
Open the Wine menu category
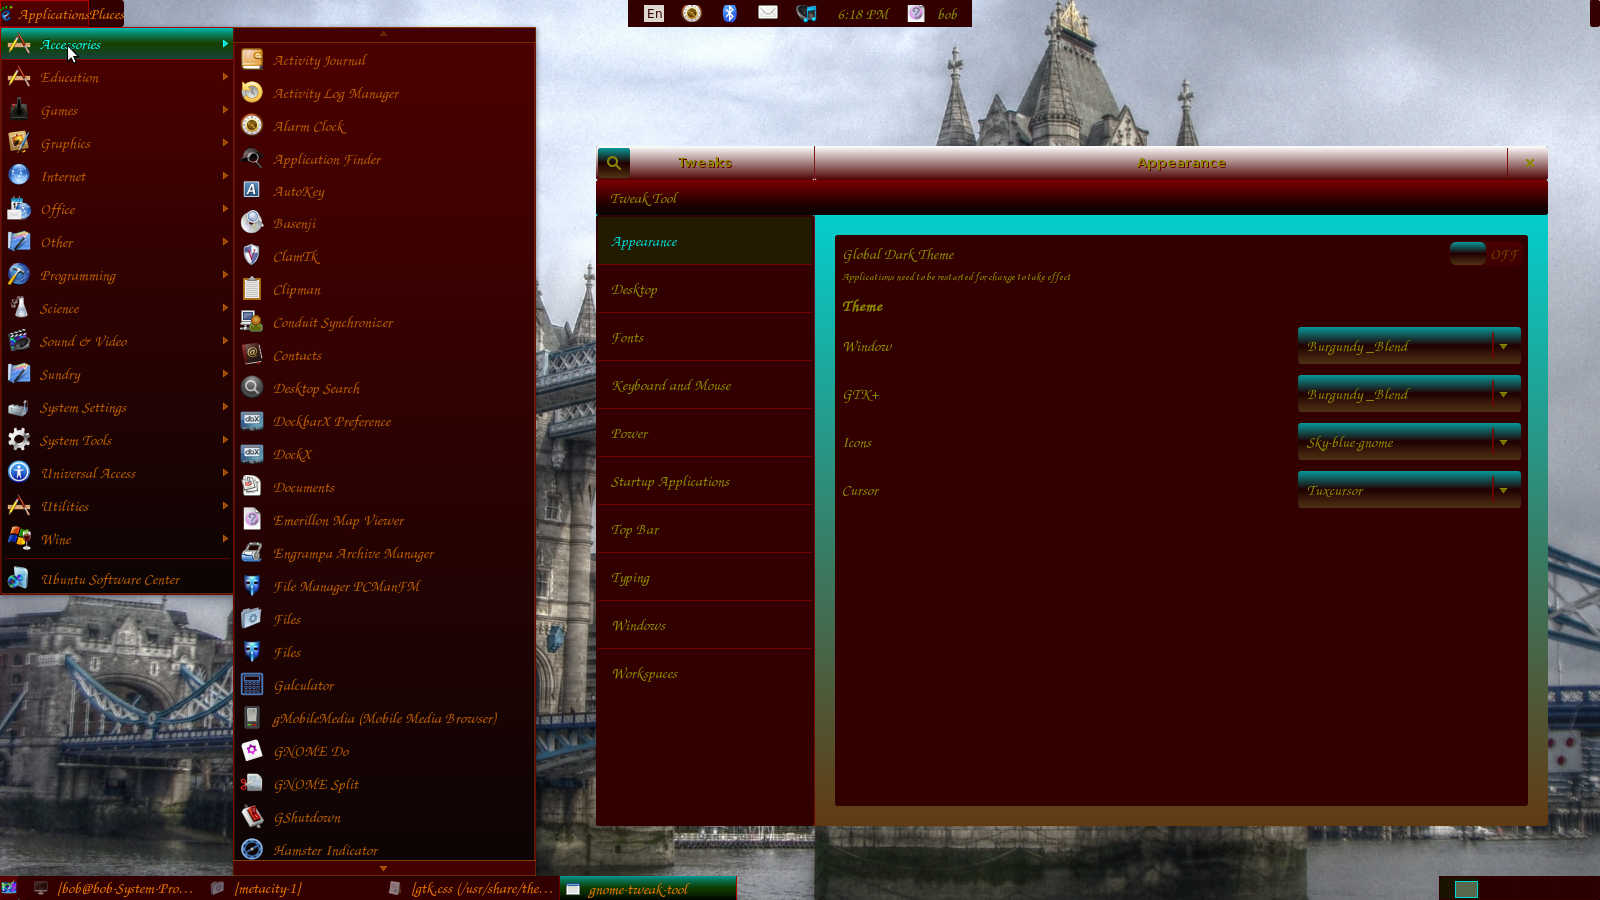[x=117, y=539]
